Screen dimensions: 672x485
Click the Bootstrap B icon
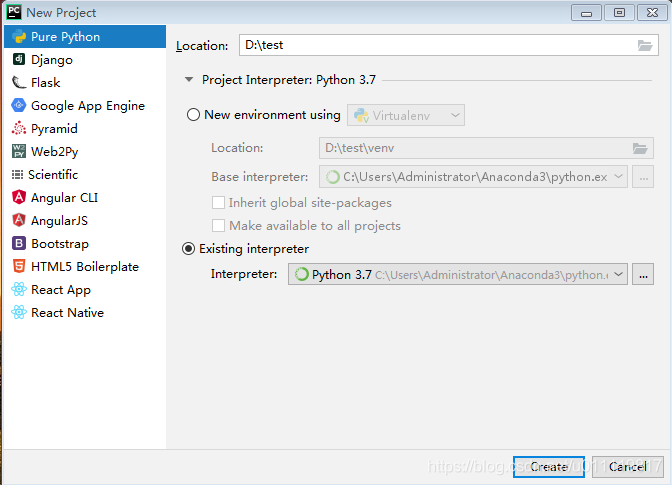tap(18, 243)
